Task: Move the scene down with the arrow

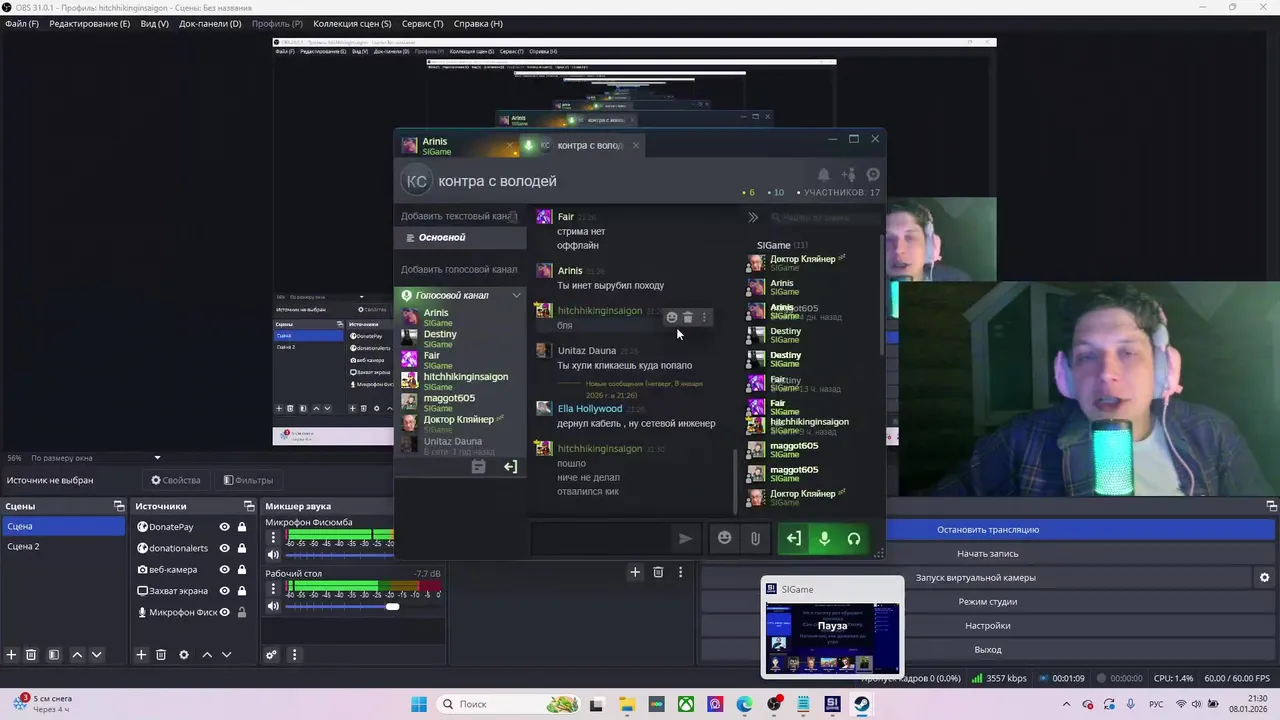Action: [96, 655]
